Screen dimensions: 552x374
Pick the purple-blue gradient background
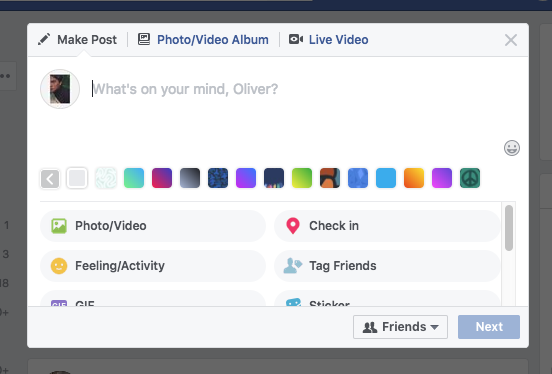pos(246,178)
